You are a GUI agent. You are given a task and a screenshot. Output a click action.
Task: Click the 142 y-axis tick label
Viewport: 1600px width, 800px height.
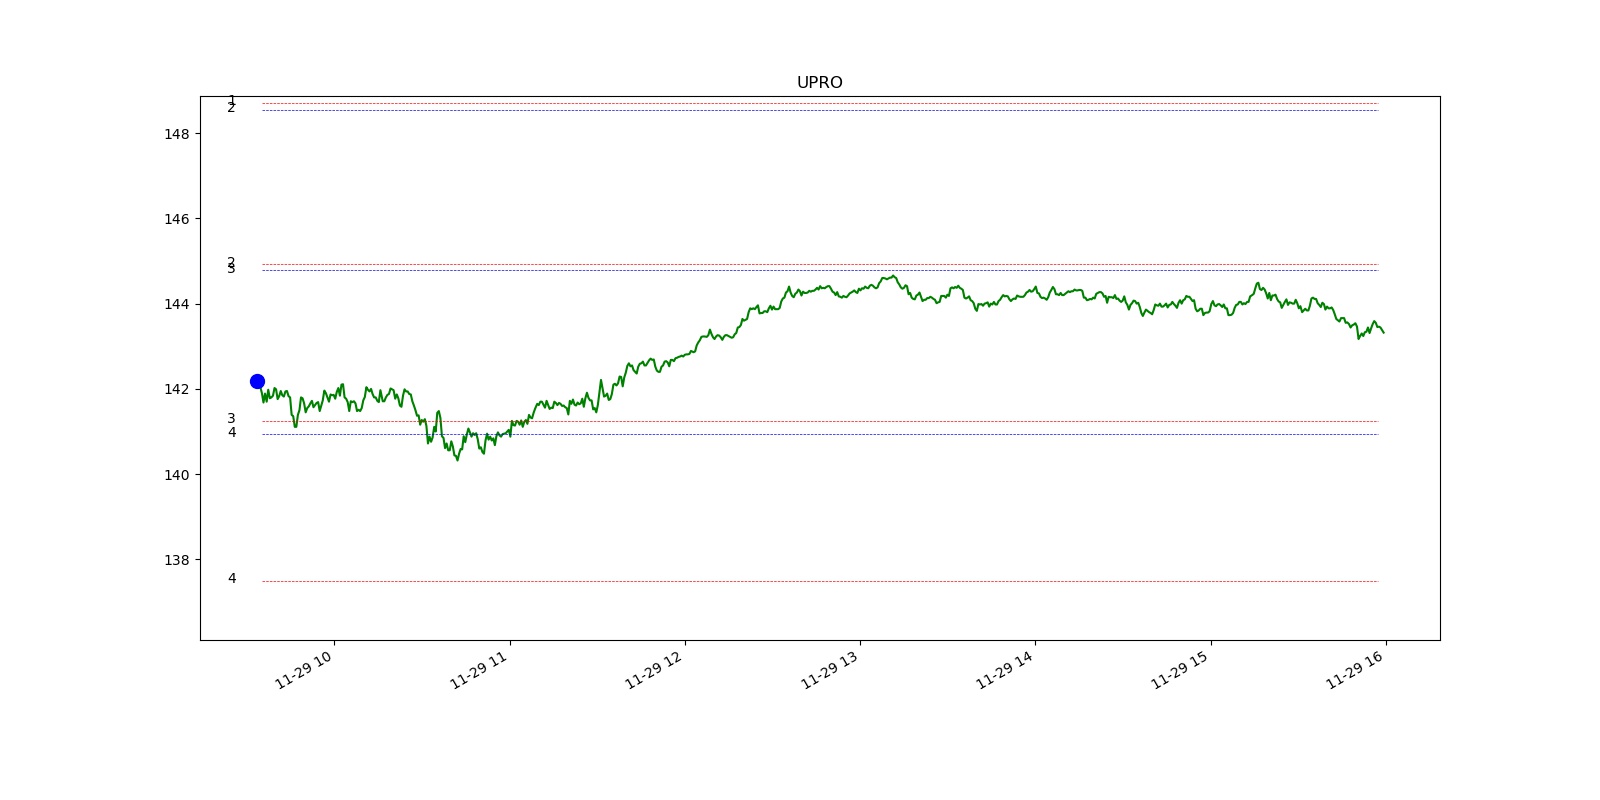[x=176, y=389]
